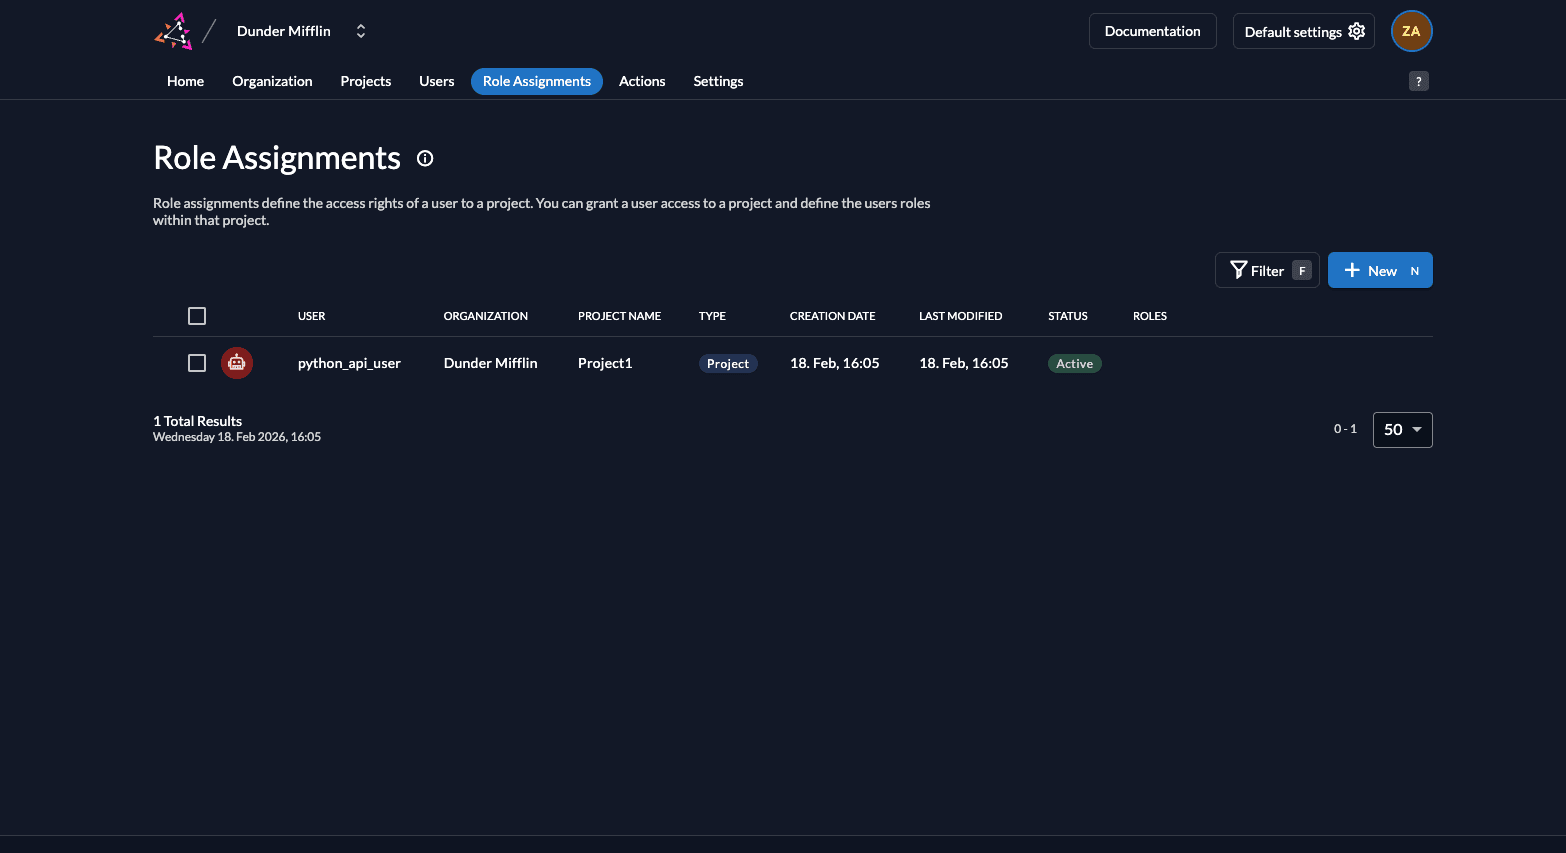Sort by the Creation Date column header
This screenshot has height=853, width=1566.
pyautogui.click(x=832, y=316)
